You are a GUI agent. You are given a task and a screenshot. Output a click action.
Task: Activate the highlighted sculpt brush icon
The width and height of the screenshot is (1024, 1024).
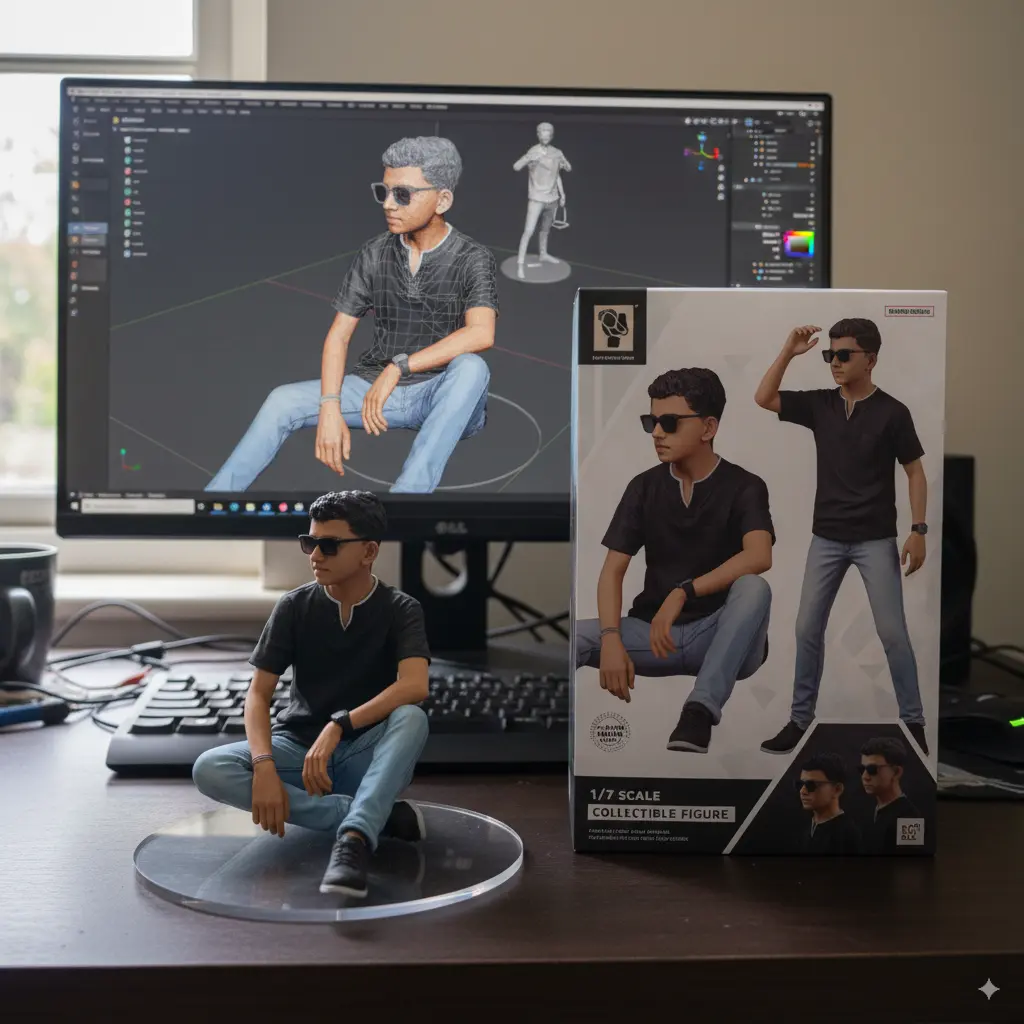76,228
